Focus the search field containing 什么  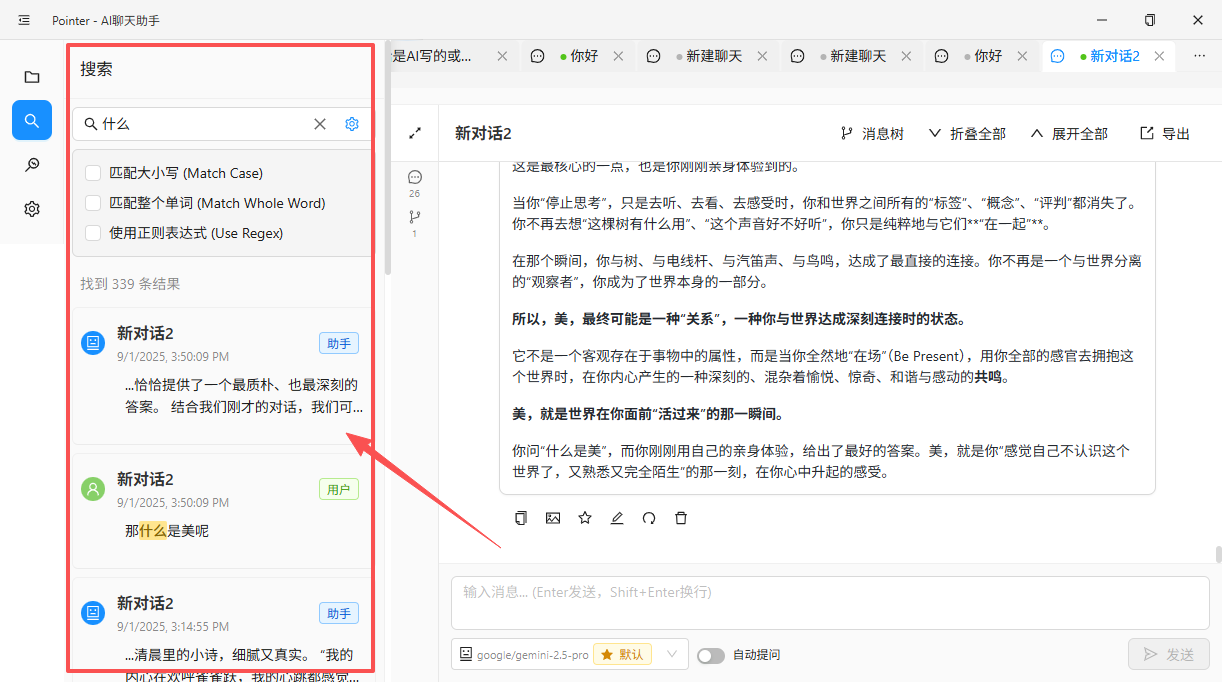pyautogui.click(x=205, y=124)
